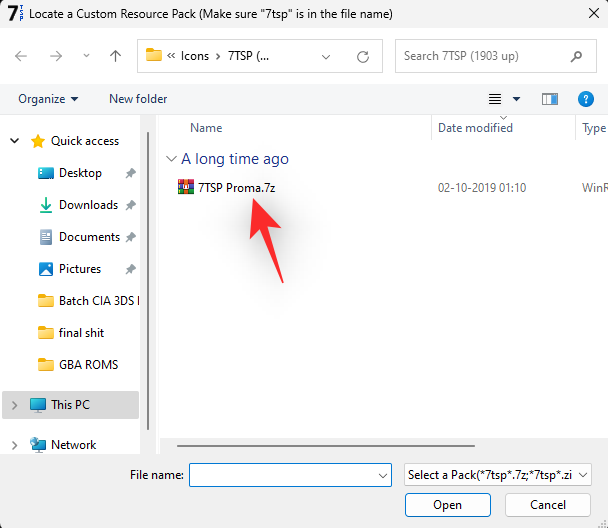Viewport: 608px width, 528px height.
Task: Open the final shit folder
Action: (x=81, y=333)
